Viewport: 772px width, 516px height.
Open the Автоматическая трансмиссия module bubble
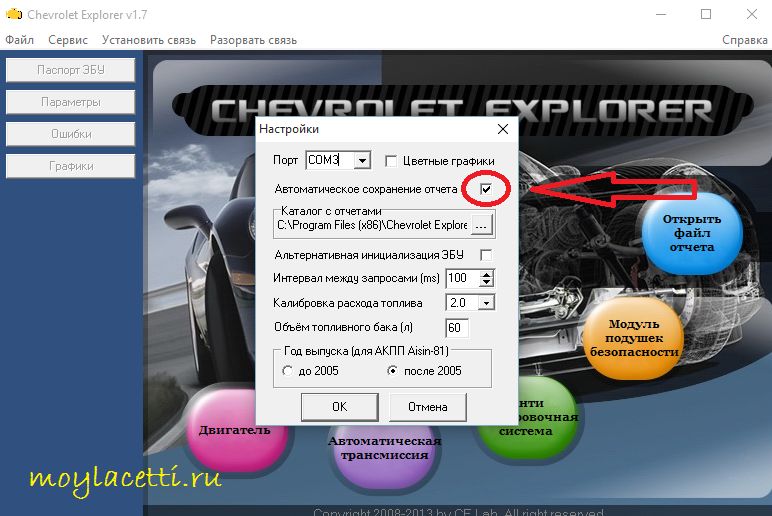click(384, 455)
